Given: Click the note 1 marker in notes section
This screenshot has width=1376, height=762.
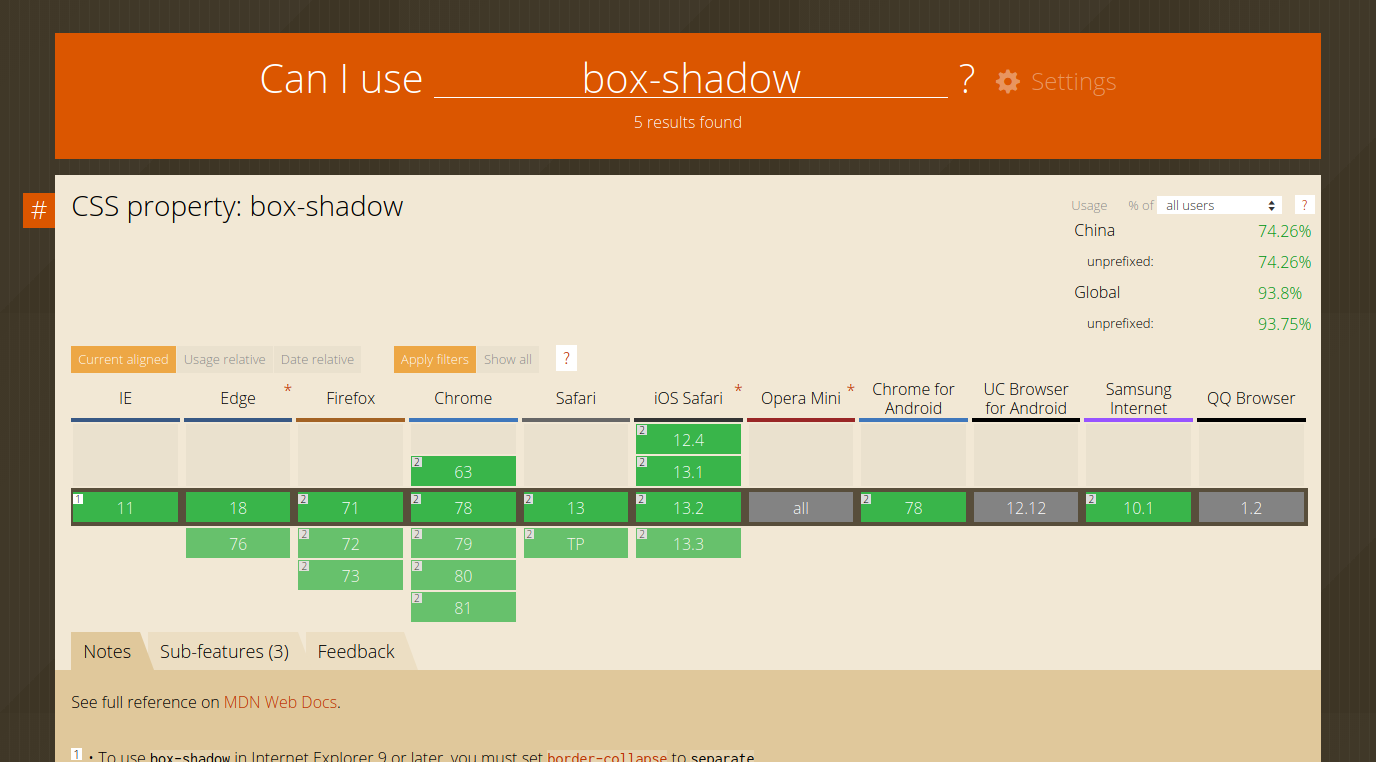Looking at the screenshot, I should pyautogui.click(x=77, y=754).
